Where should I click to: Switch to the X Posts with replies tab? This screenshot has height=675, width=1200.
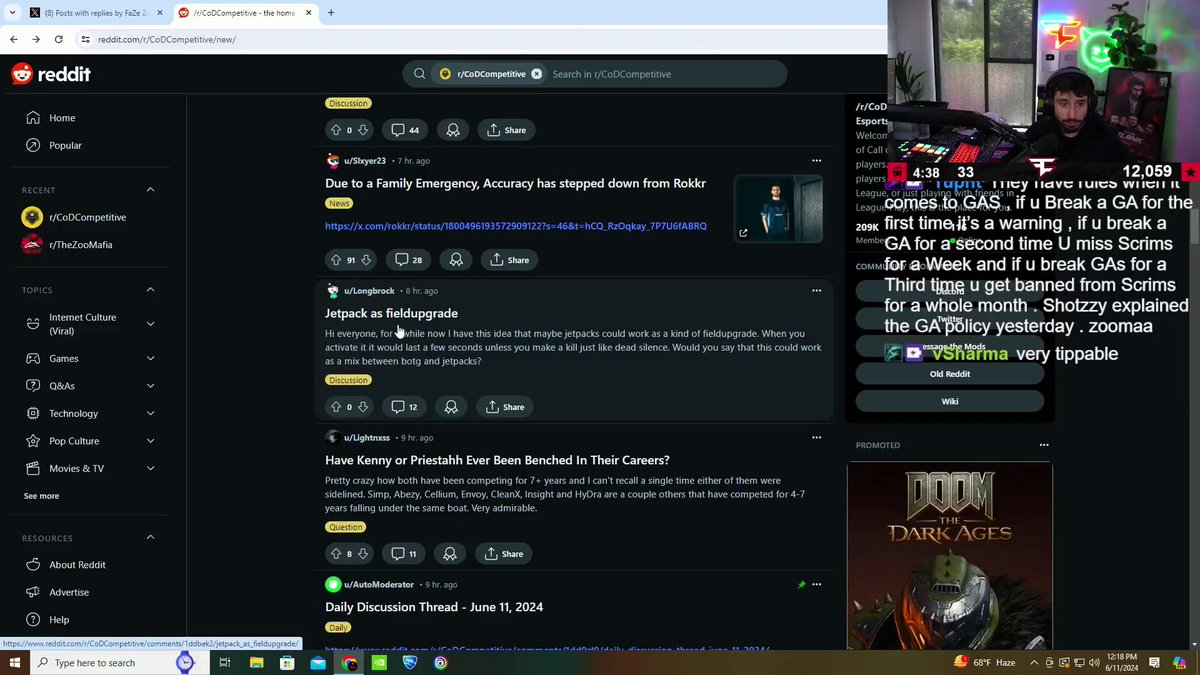click(x=95, y=13)
